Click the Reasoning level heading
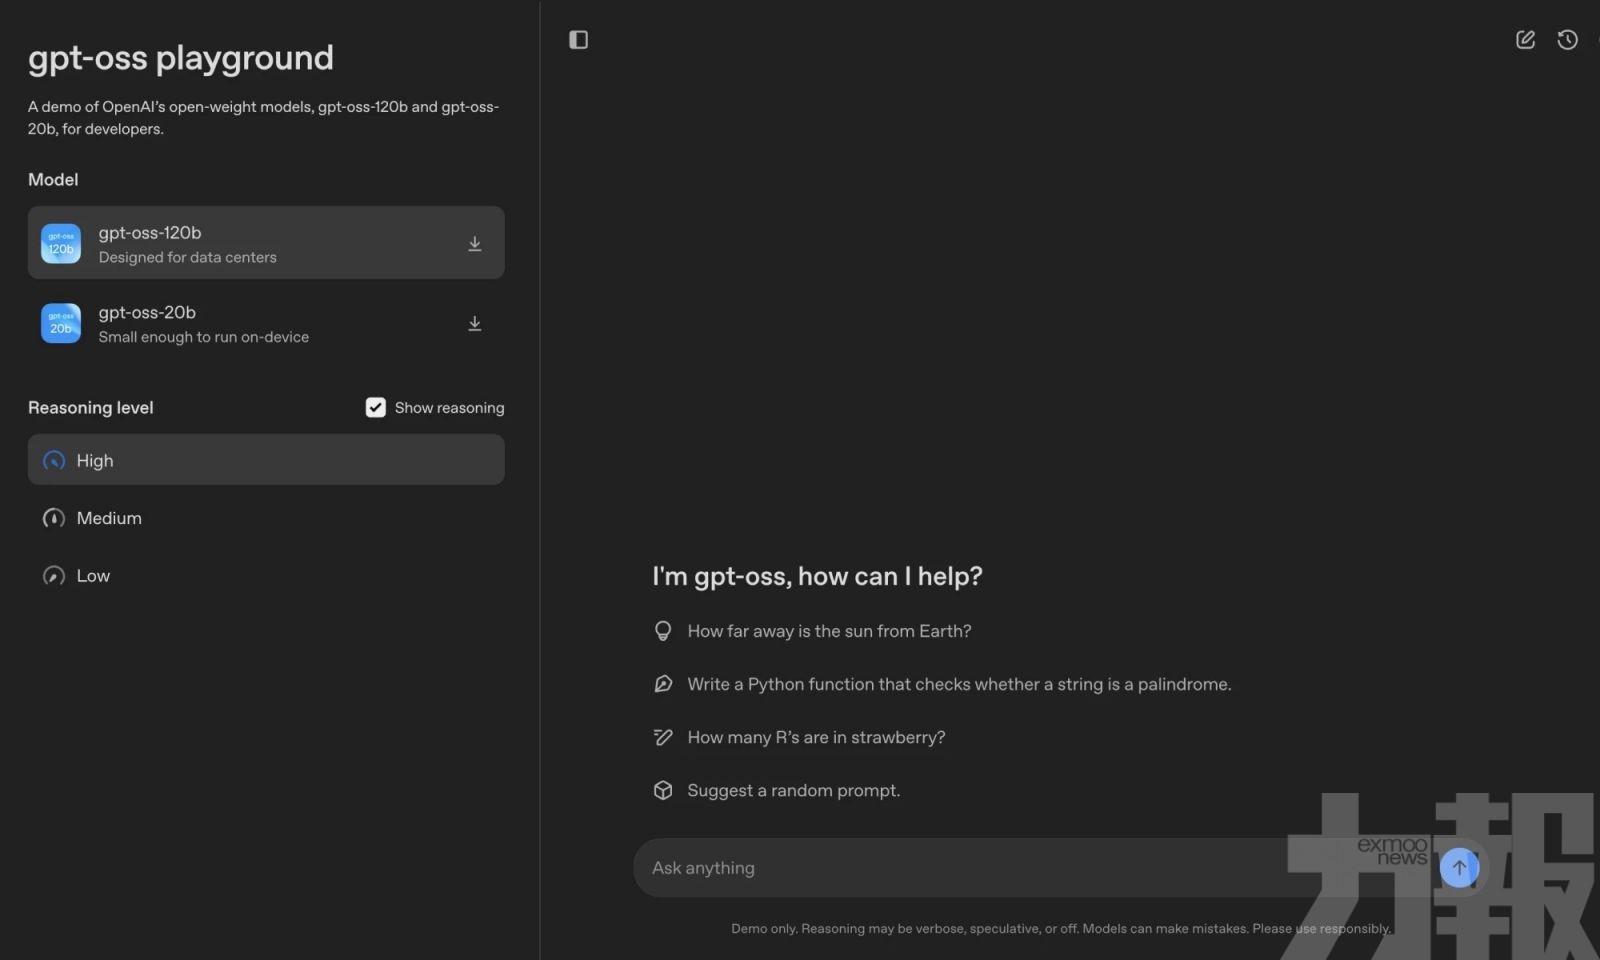1600x960 pixels. 91,407
